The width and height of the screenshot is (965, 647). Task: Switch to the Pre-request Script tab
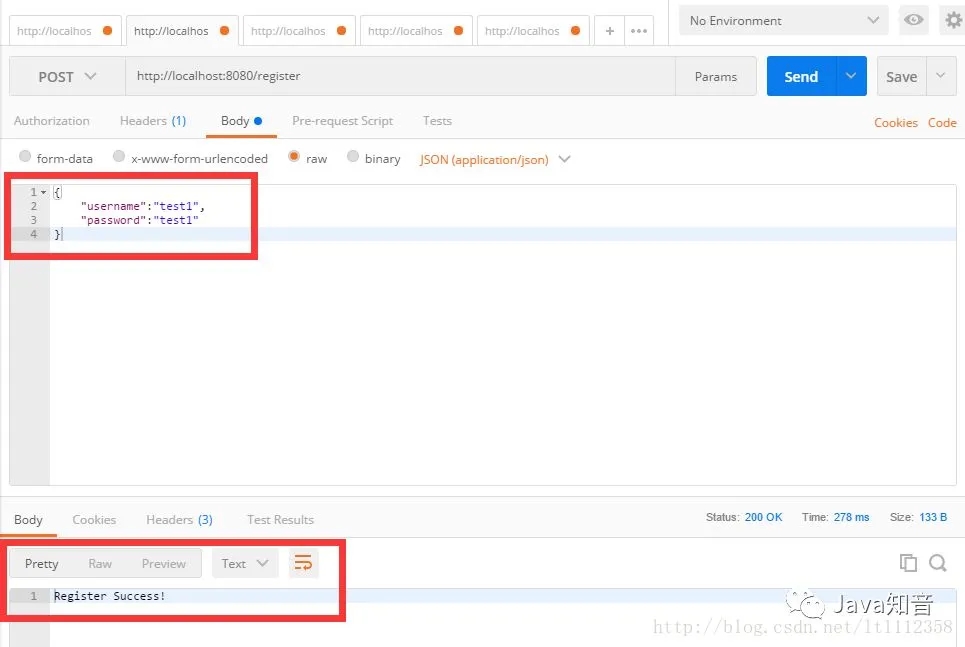[x=342, y=121]
